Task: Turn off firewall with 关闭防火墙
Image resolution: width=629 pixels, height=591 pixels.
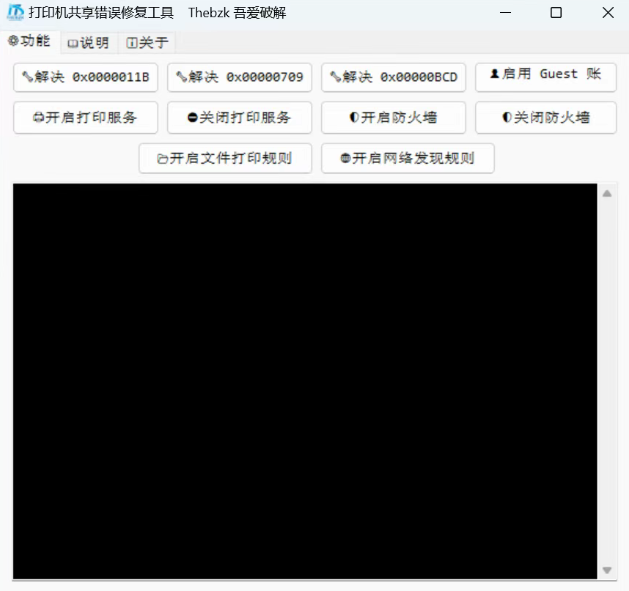Action: click(546, 118)
